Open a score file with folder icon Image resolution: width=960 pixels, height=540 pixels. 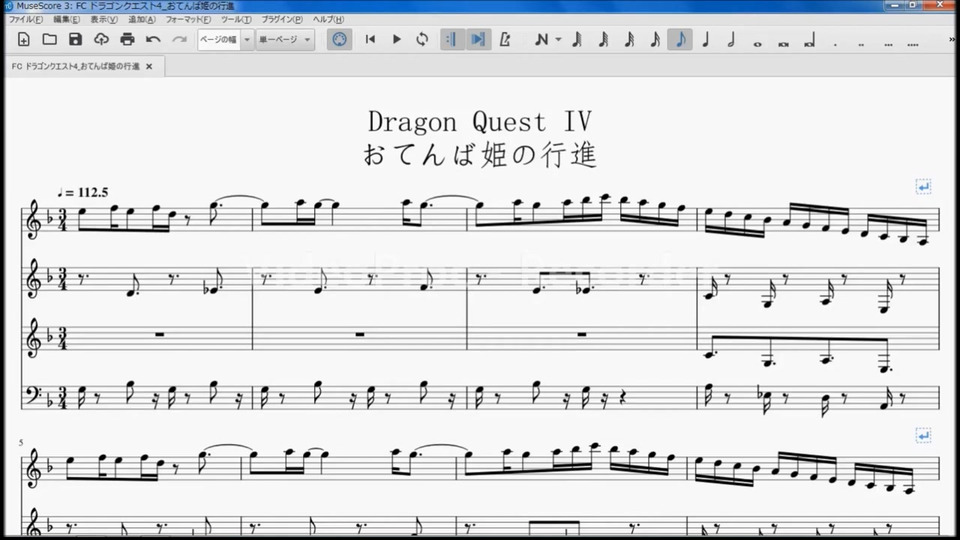click(x=50, y=40)
